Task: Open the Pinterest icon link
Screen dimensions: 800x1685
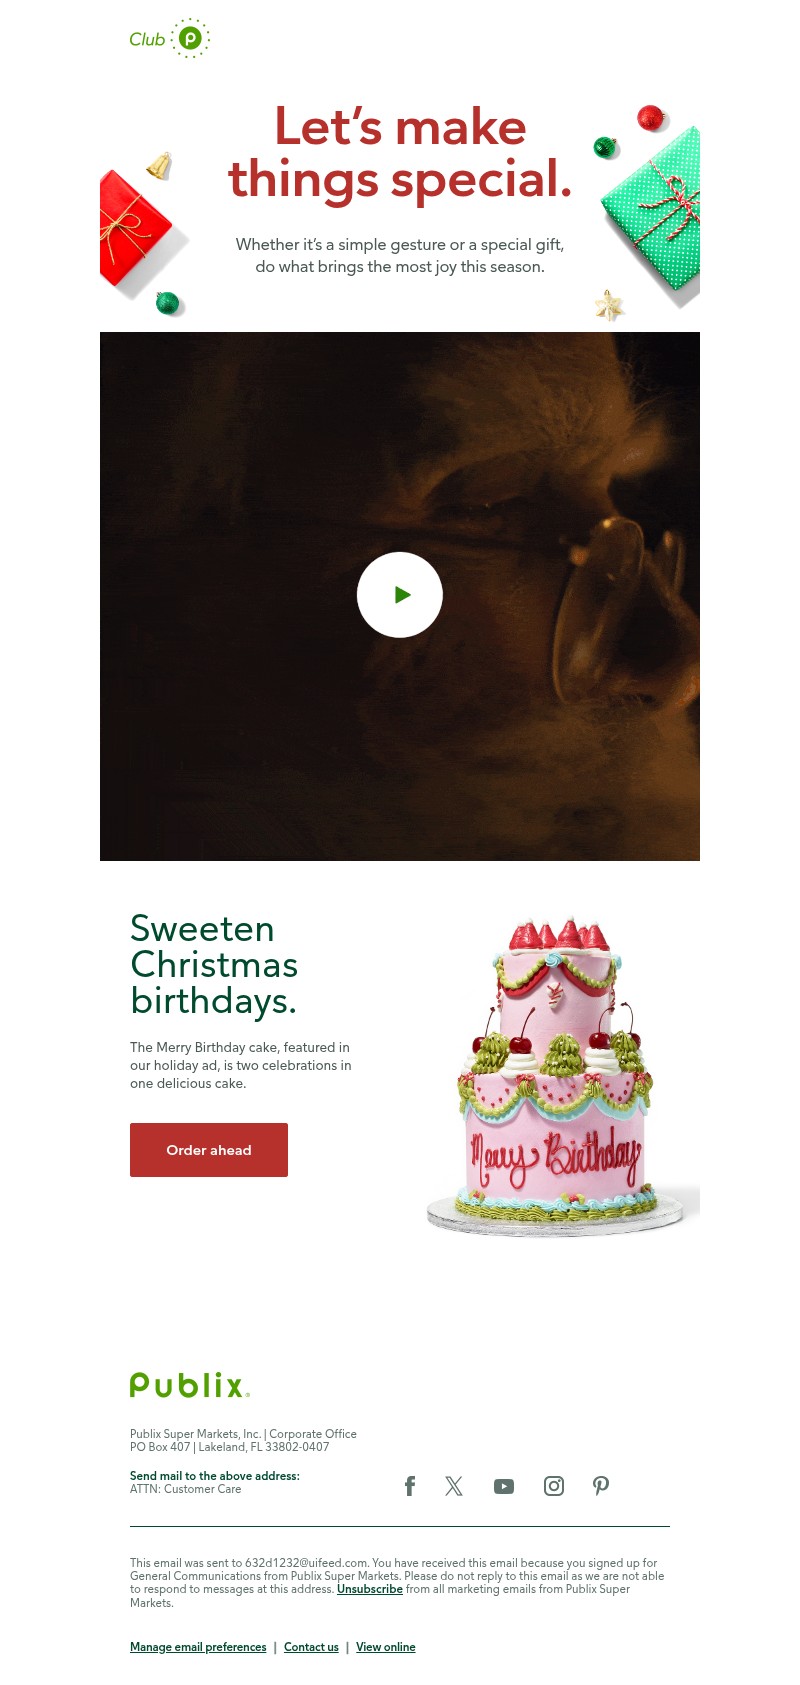Action: tap(601, 1486)
